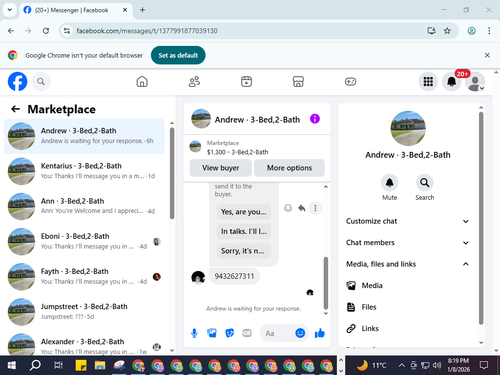Screen dimensions: 500x375
Task: Go back using the Marketplace back arrow
Action: 15,109
